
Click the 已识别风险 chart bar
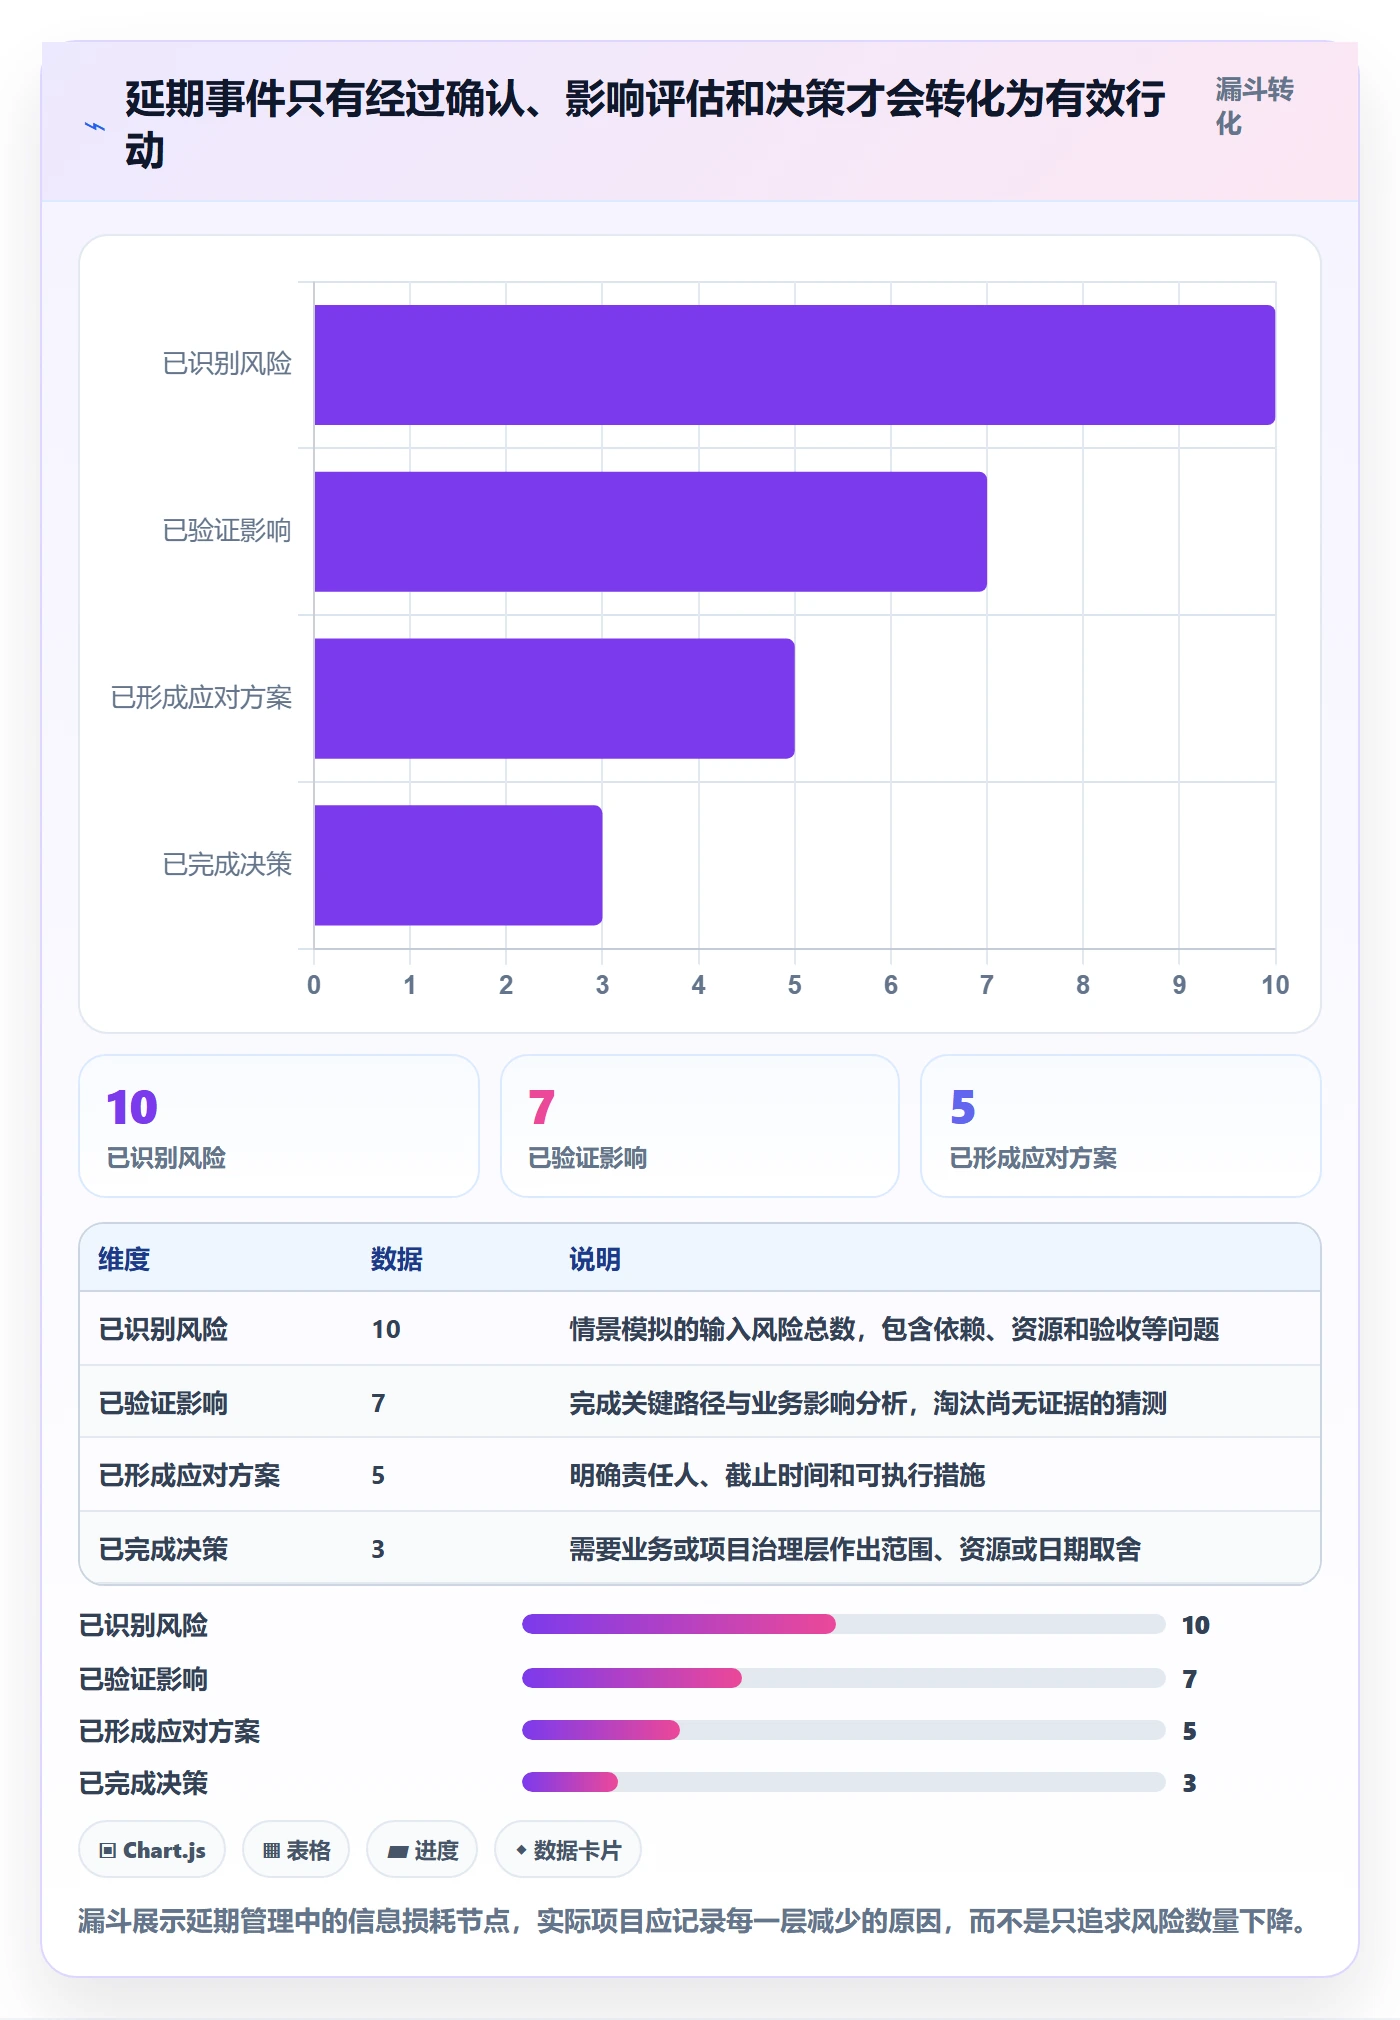[x=795, y=365]
